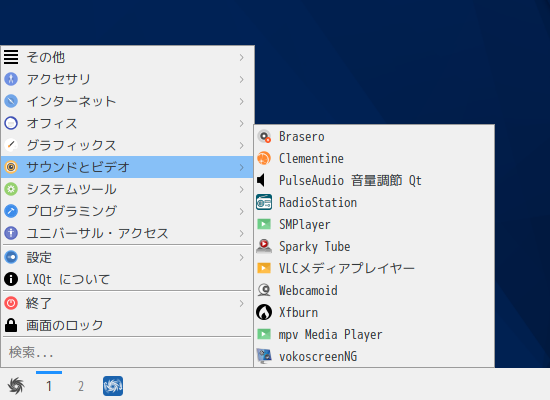Image resolution: width=550 pixels, height=400 pixels.
Task: Expand the プログラミング submenu arrow
Action: click(242, 211)
